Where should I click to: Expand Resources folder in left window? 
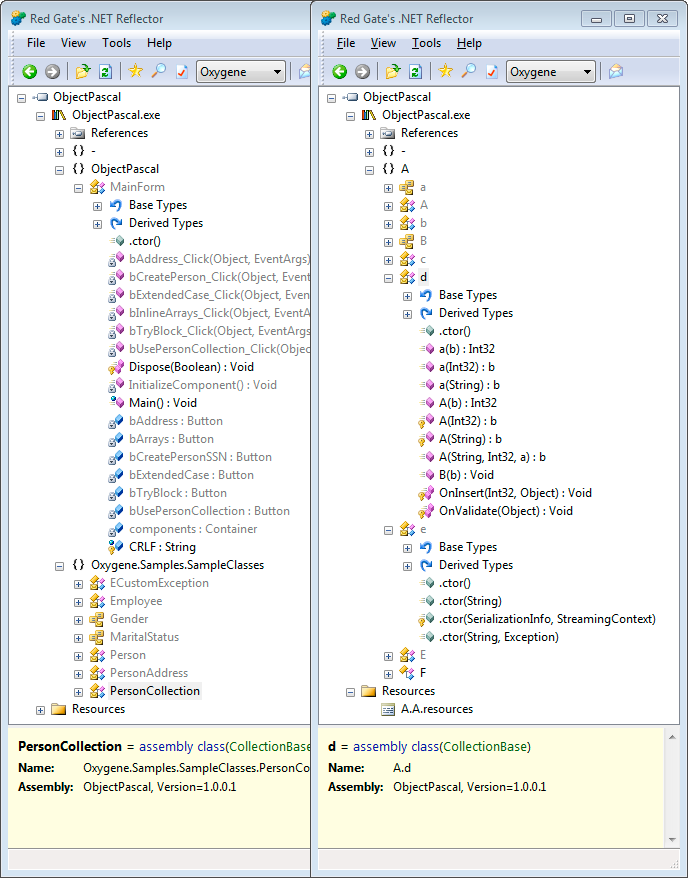[x=40, y=711]
